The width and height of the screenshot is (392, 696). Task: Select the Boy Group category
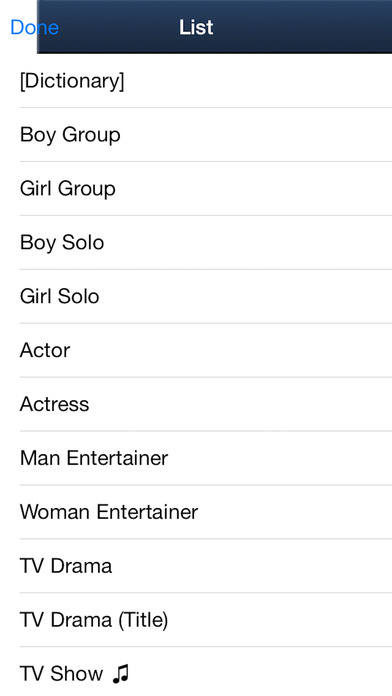(x=196, y=134)
